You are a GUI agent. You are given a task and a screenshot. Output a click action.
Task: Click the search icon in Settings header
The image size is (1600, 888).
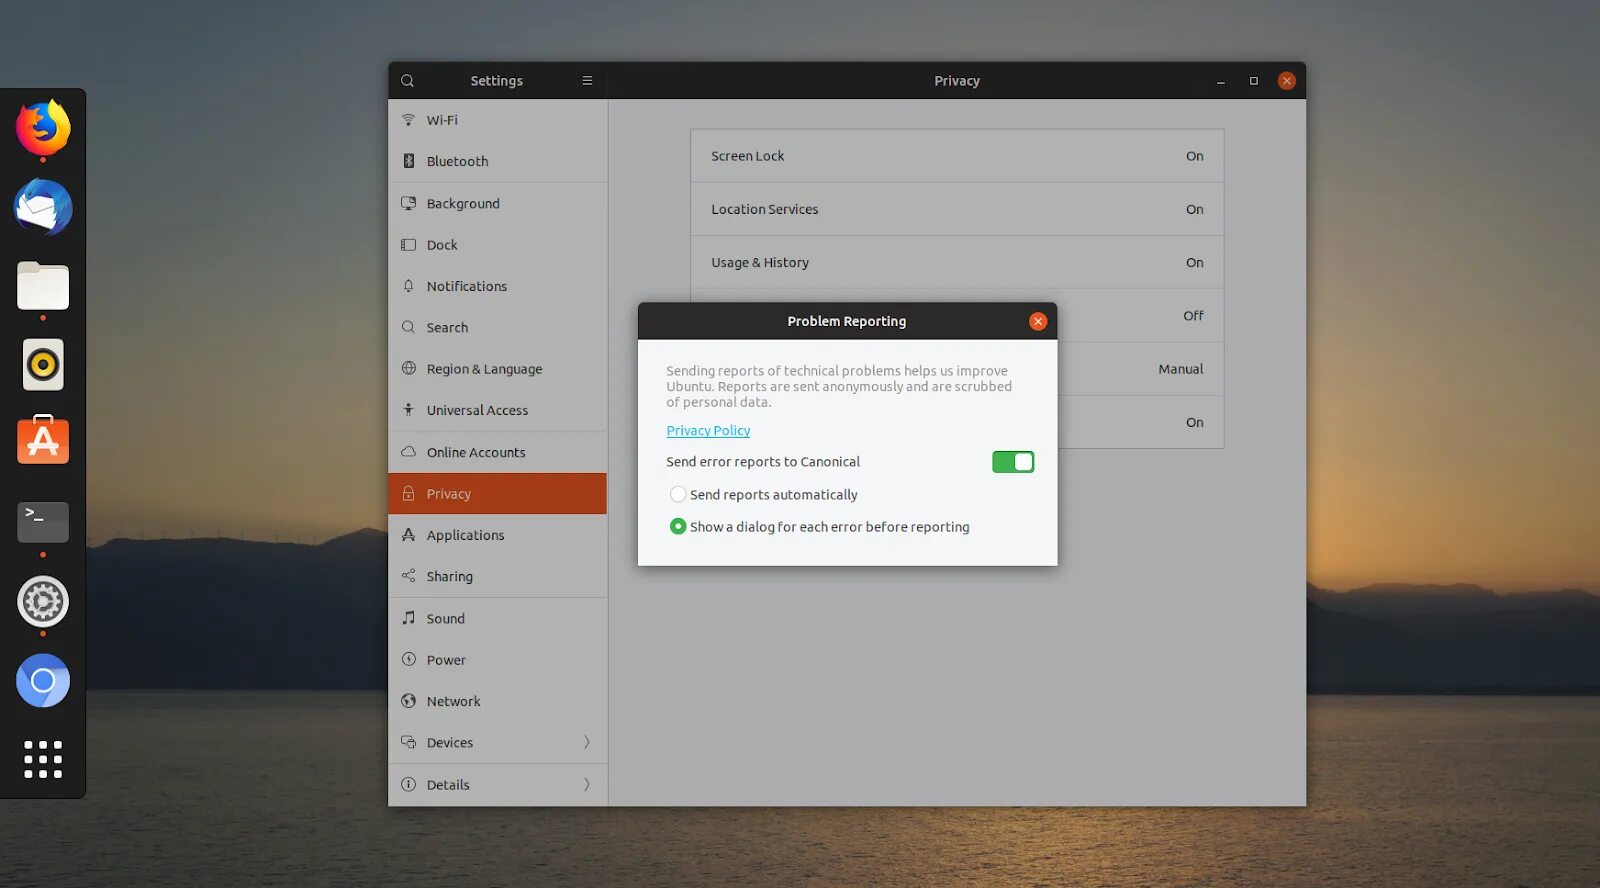click(407, 81)
